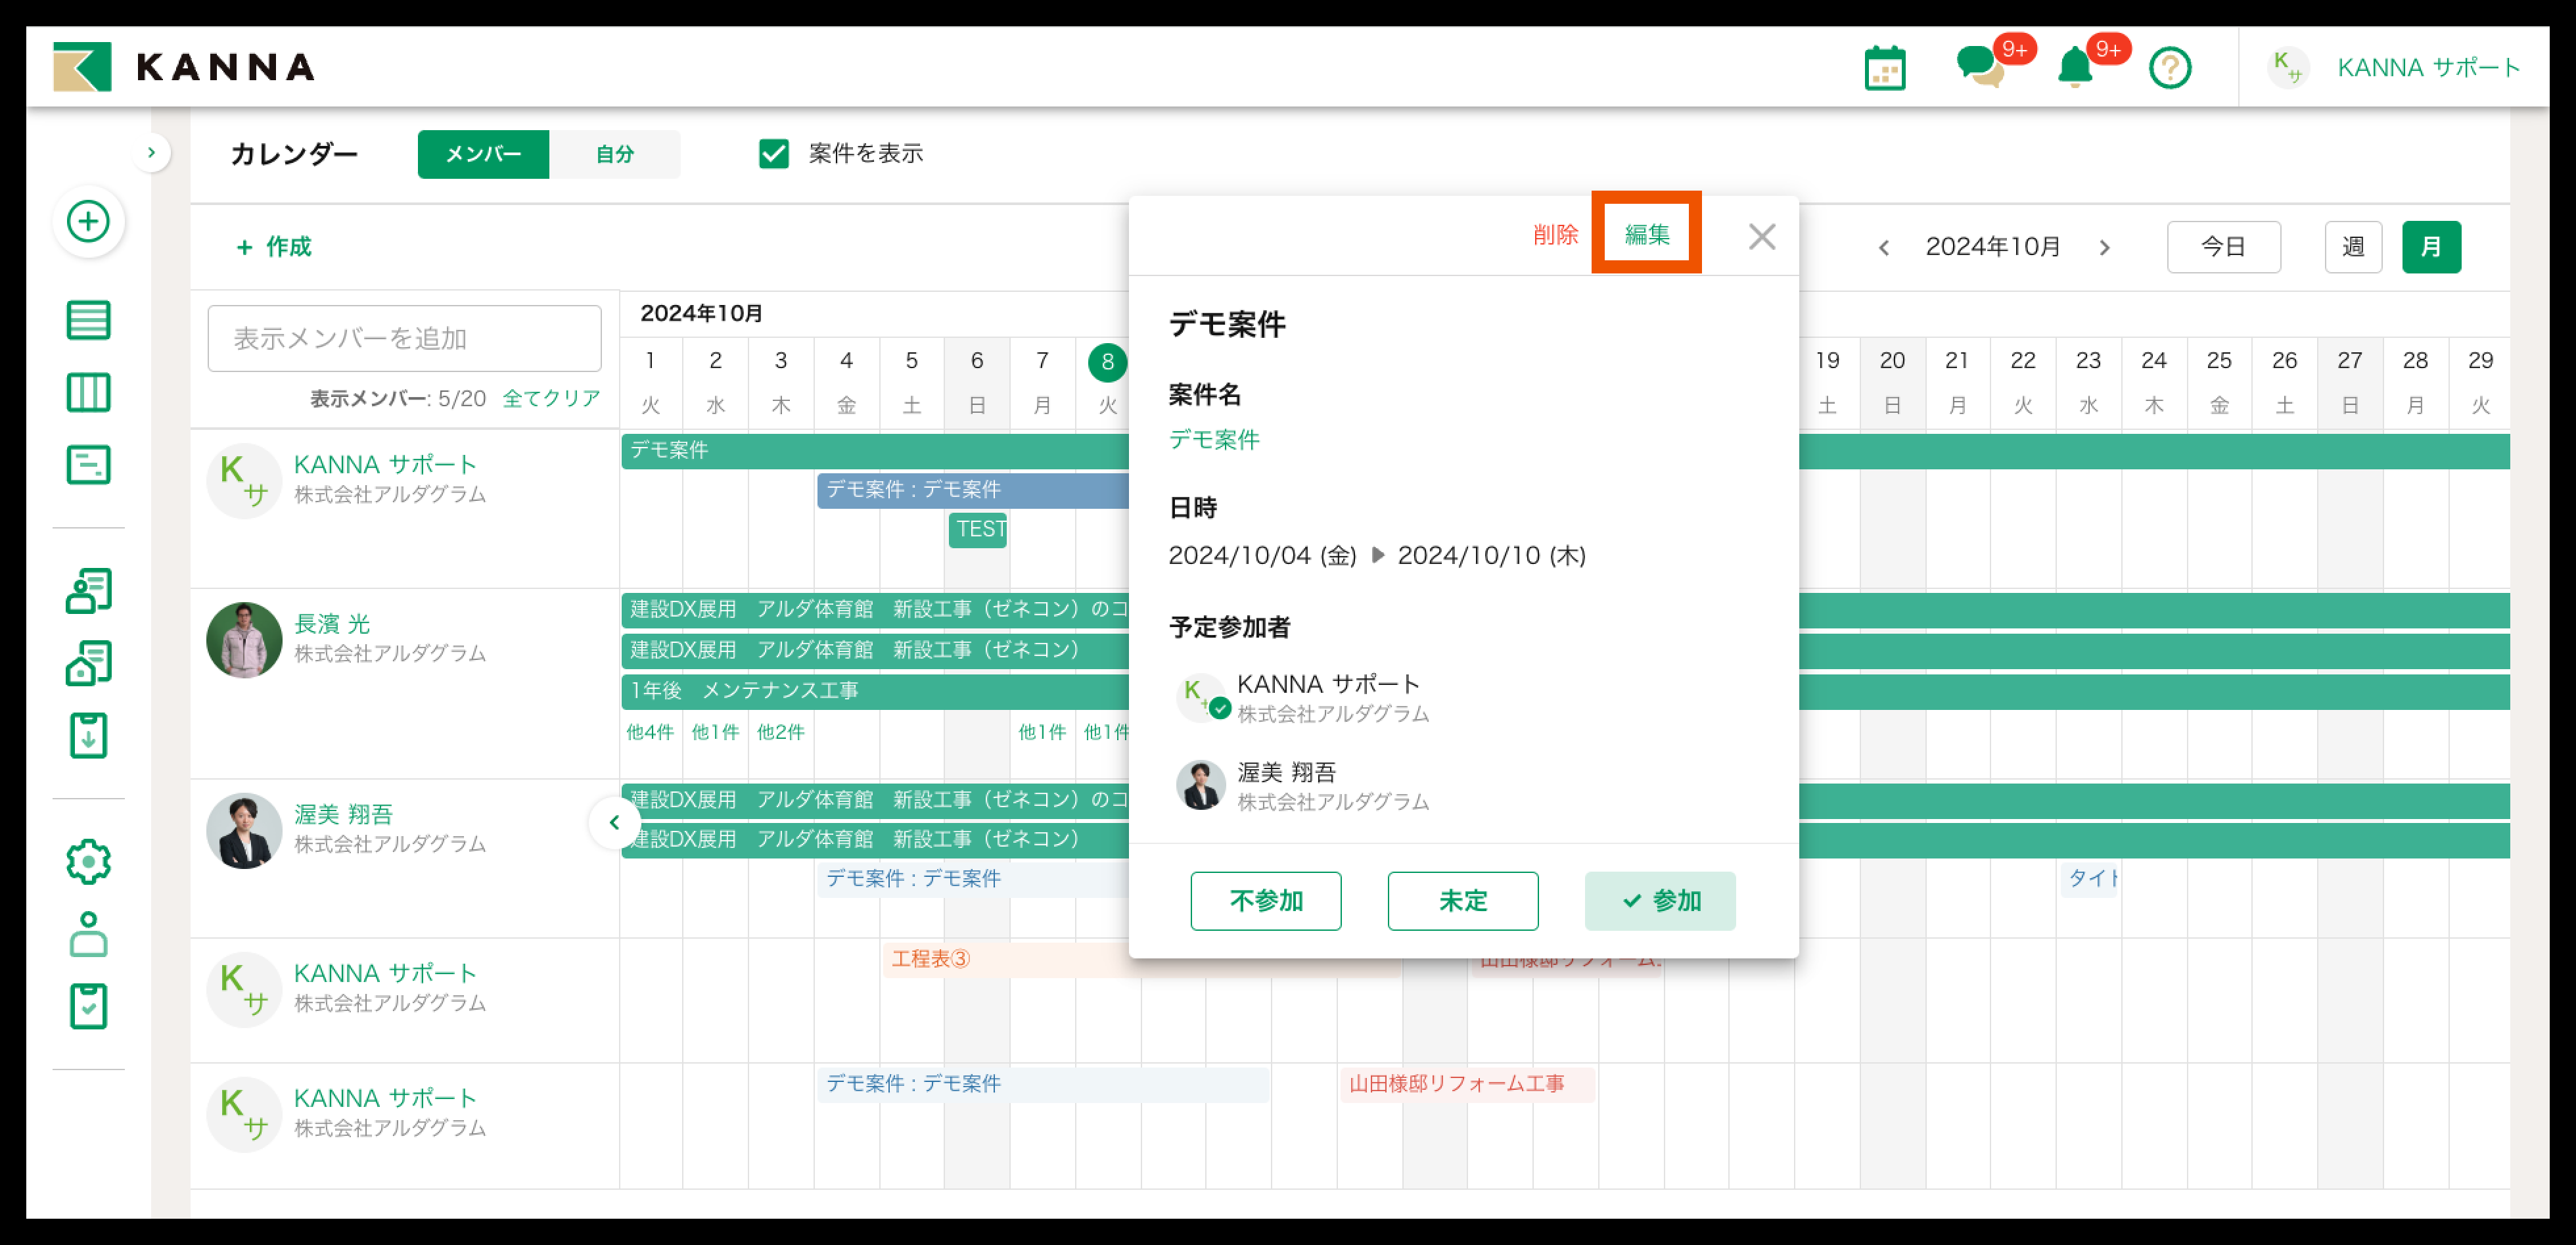
Task: Uncheck the 案件を表示 checkbox
Action: 775,154
